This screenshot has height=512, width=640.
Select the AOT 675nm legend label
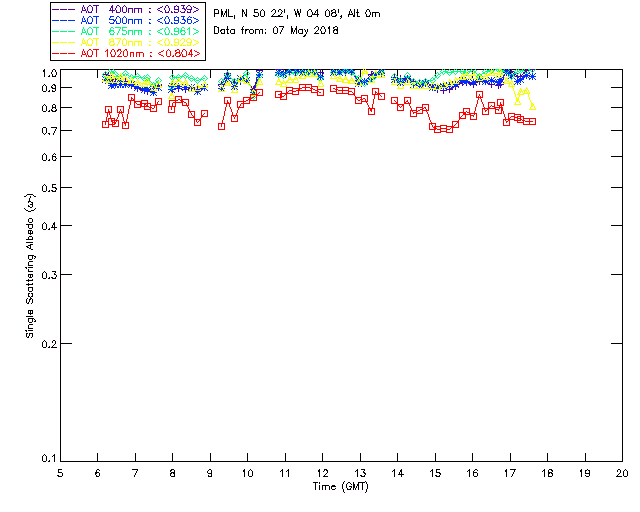[140, 31]
